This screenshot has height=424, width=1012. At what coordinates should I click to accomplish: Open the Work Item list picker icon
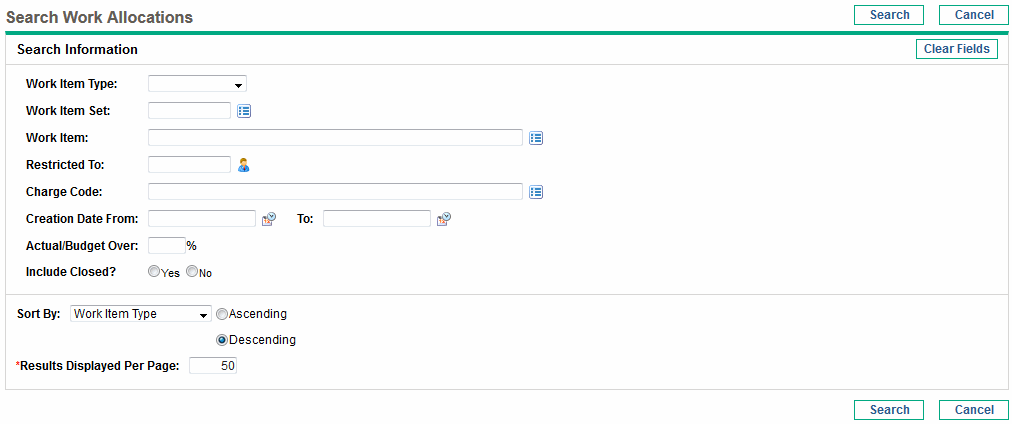coord(536,138)
